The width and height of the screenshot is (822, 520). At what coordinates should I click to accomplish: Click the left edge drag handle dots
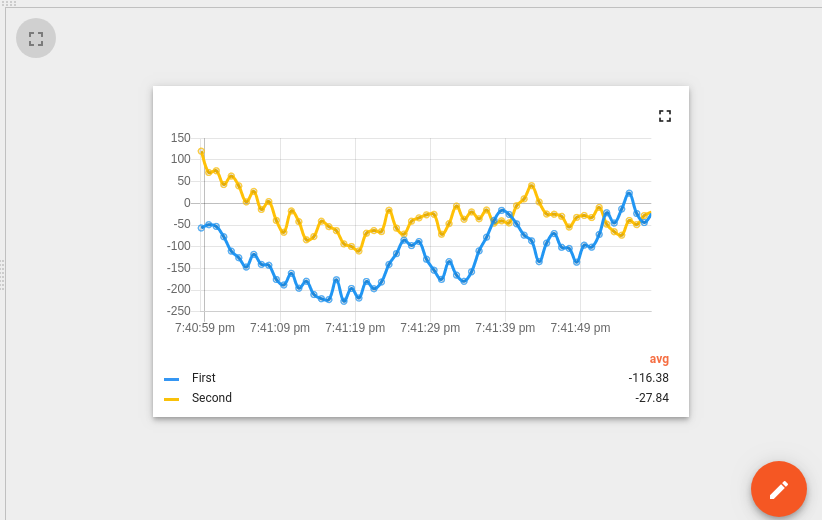pos(2,275)
